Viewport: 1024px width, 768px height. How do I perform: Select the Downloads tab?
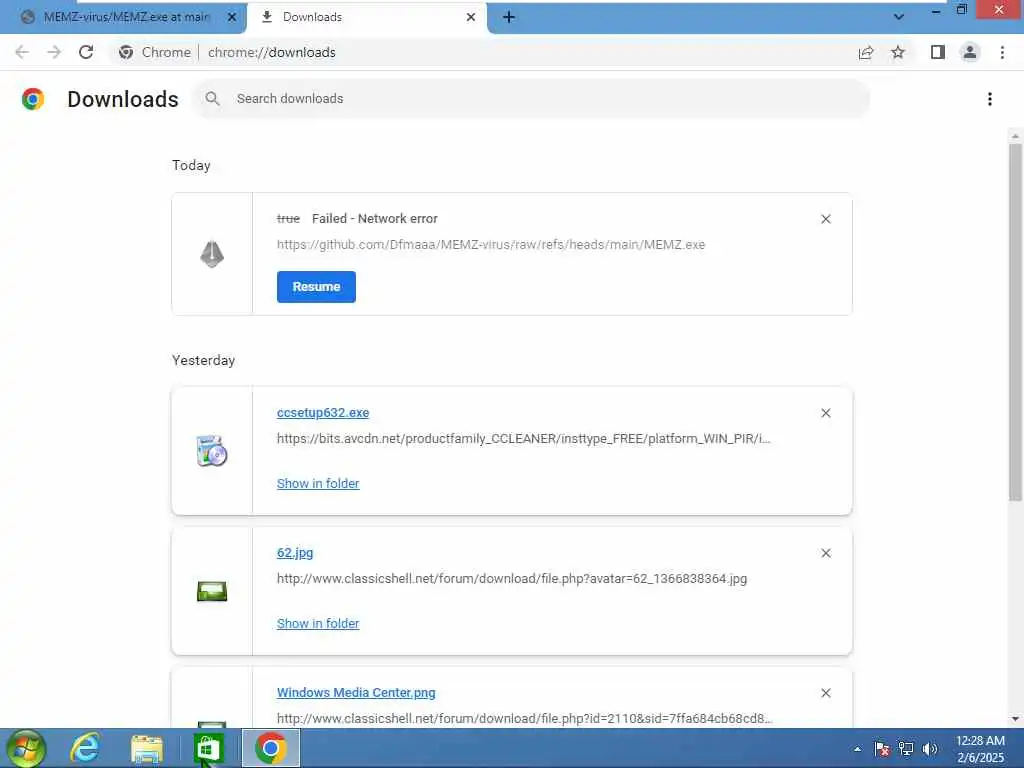point(366,17)
